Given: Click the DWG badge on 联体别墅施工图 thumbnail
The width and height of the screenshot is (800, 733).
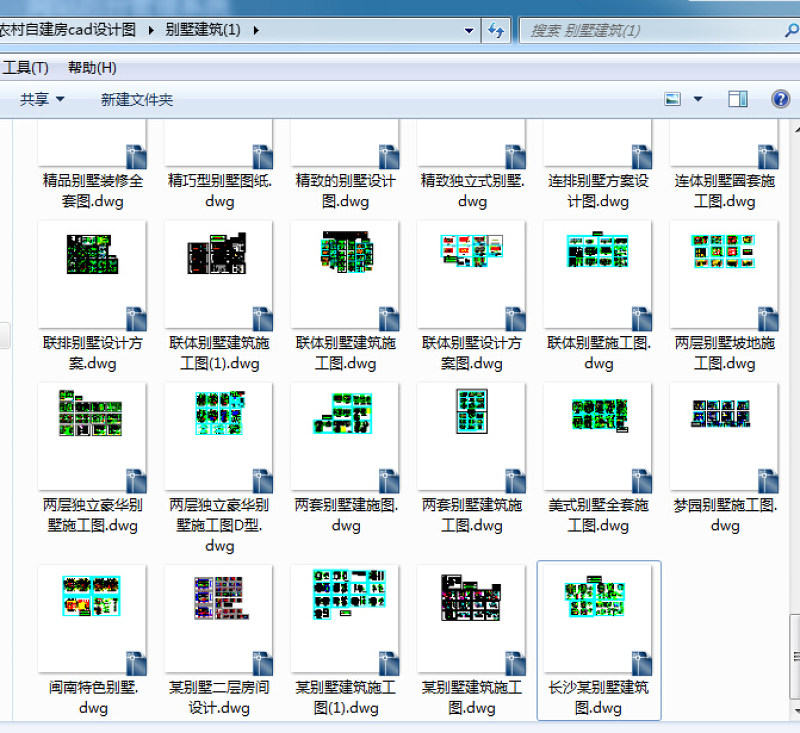Looking at the screenshot, I should coord(642,319).
